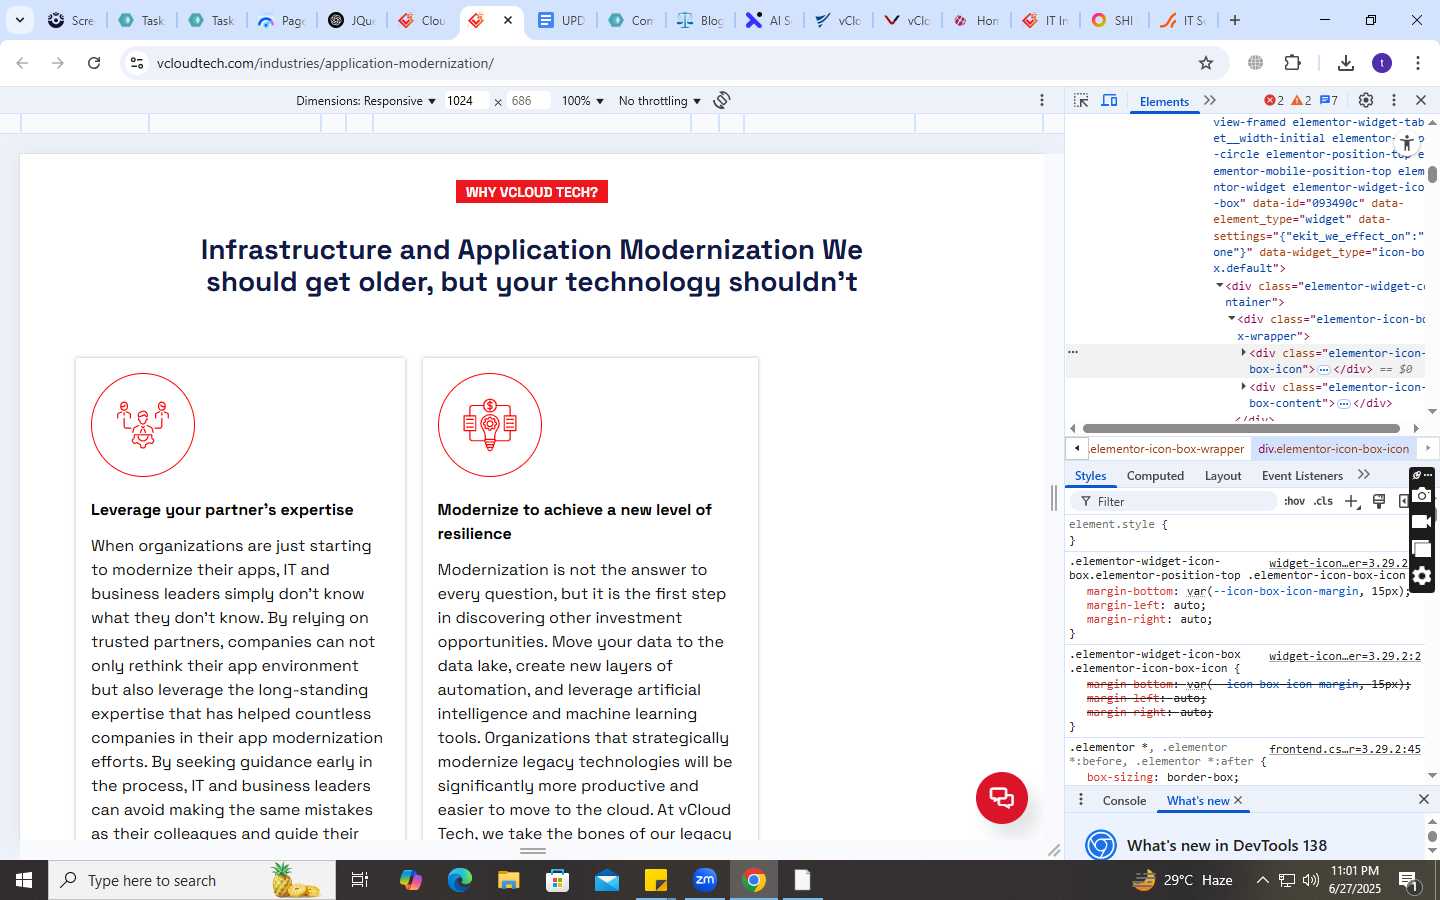Click the WHY VCLOUD TECH? red badge
This screenshot has width=1440, height=900.
532,192
